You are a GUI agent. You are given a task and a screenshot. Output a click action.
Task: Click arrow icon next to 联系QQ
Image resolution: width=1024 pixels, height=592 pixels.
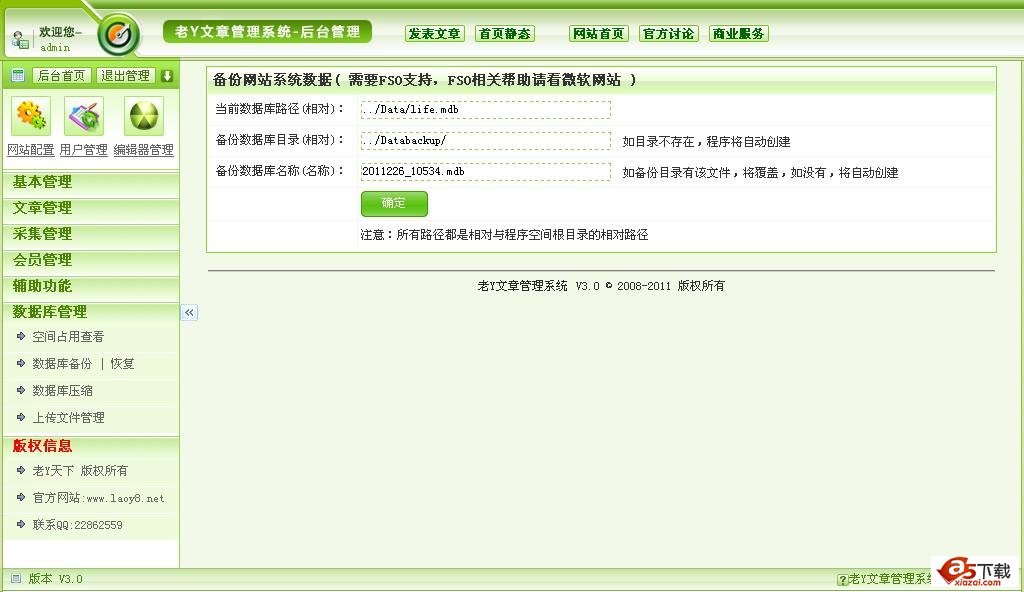coord(21,524)
